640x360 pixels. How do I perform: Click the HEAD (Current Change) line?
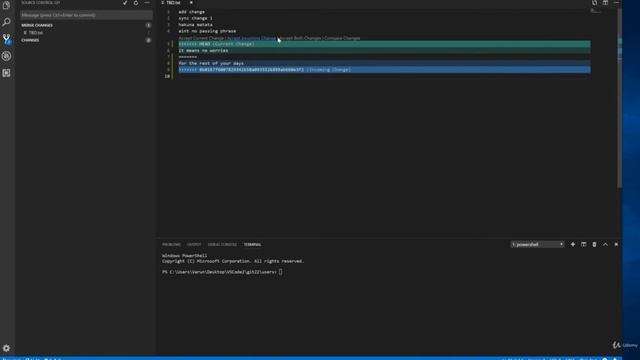[x=384, y=44]
